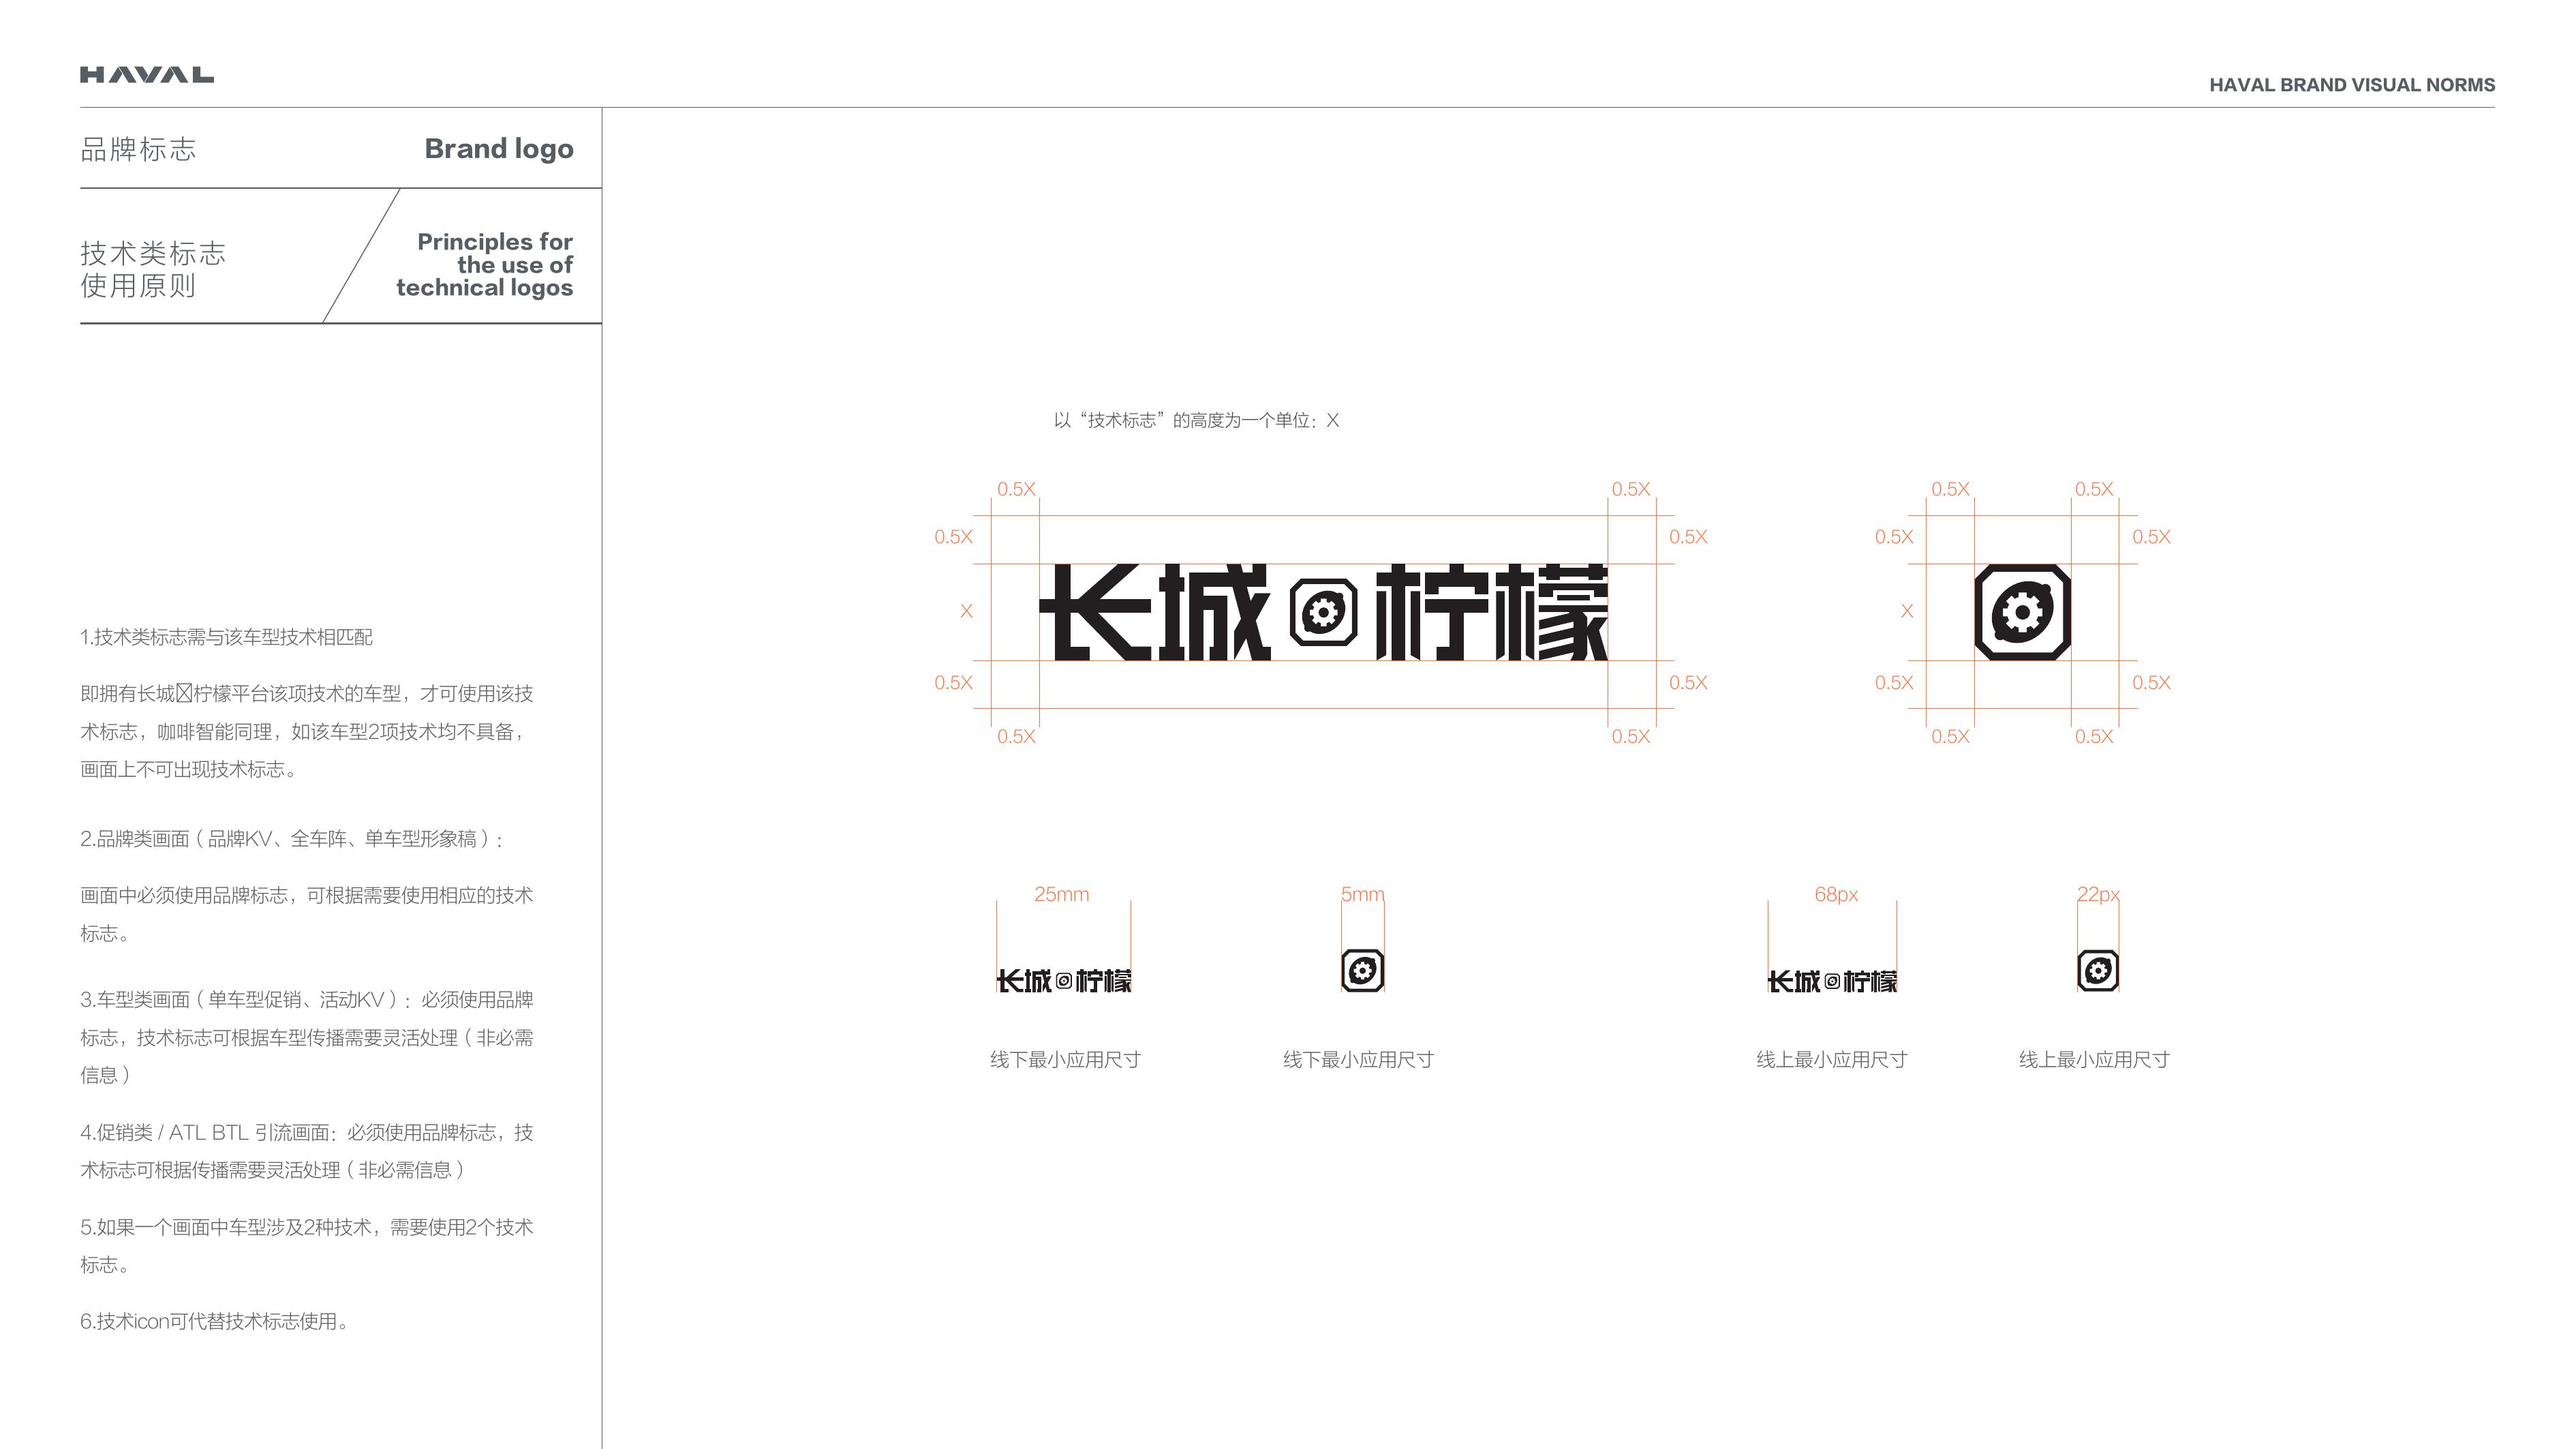Click the 5mm measurement label
The height and width of the screenshot is (1449, 2576).
coord(1363,894)
